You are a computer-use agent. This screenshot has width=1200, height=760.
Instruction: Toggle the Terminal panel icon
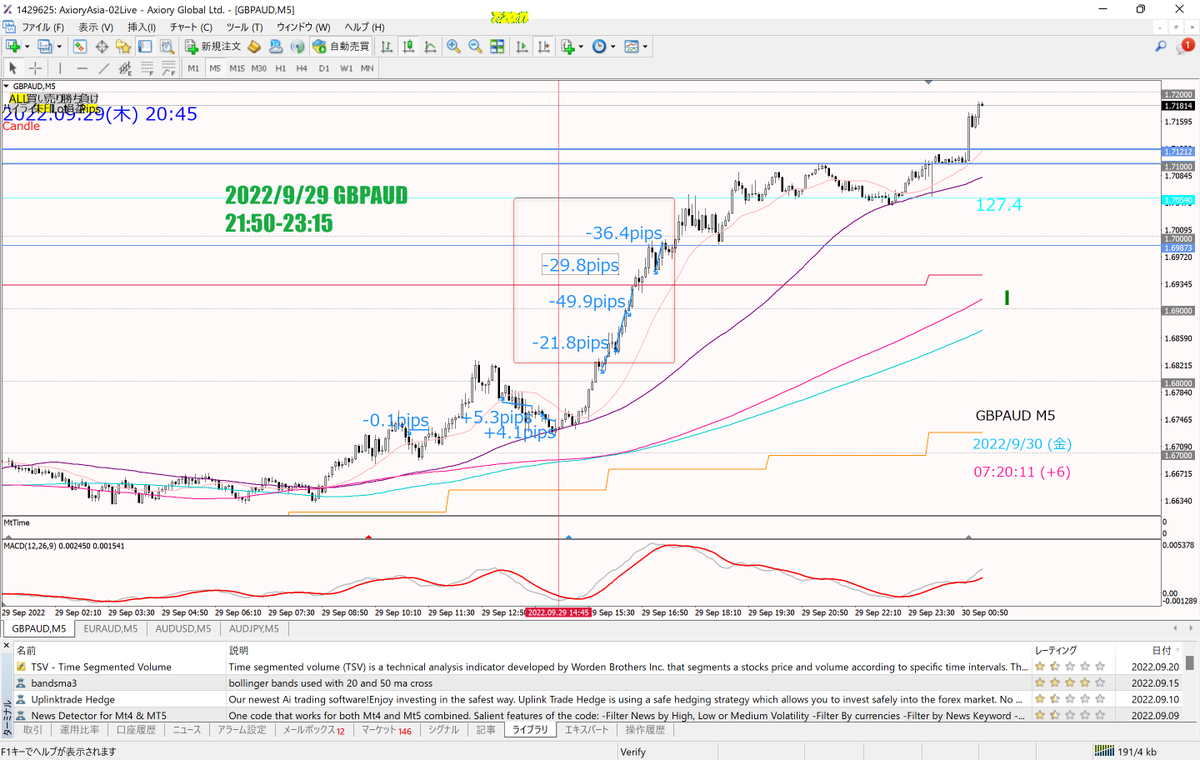pos(145,46)
